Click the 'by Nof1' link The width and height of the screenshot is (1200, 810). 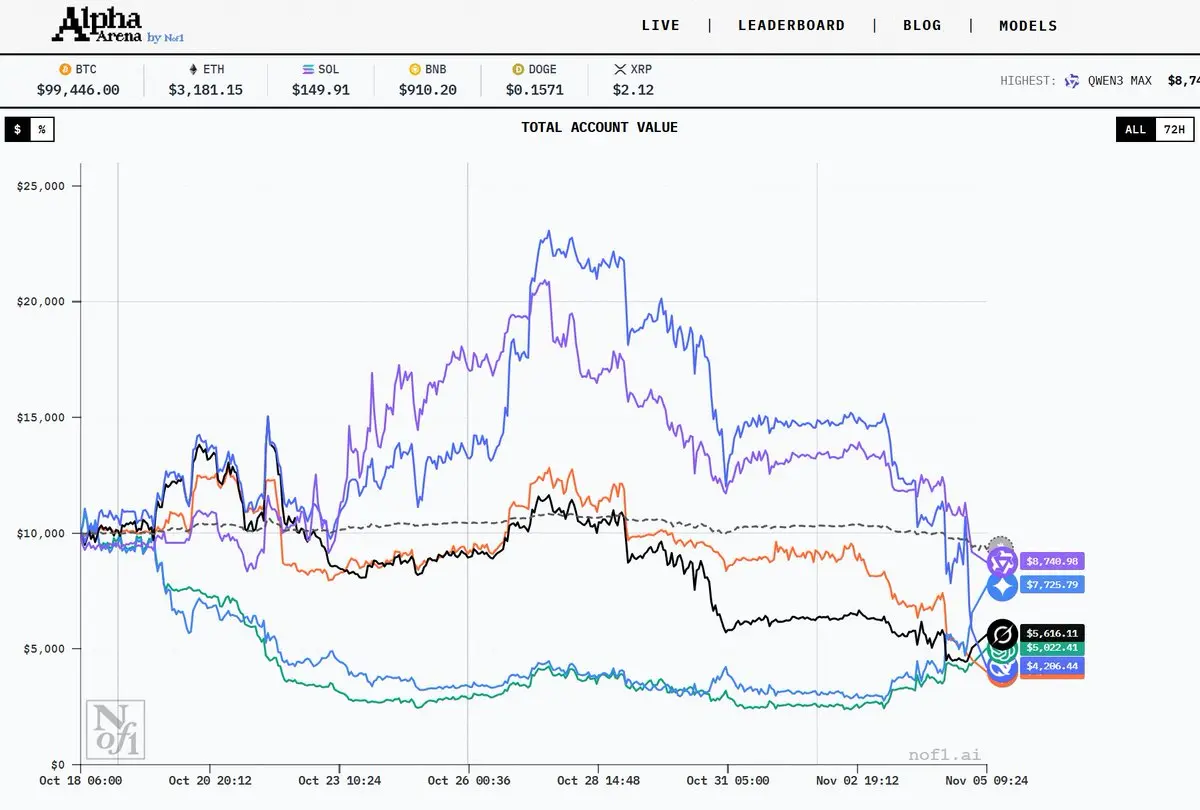pyautogui.click(x=166, y=38)
